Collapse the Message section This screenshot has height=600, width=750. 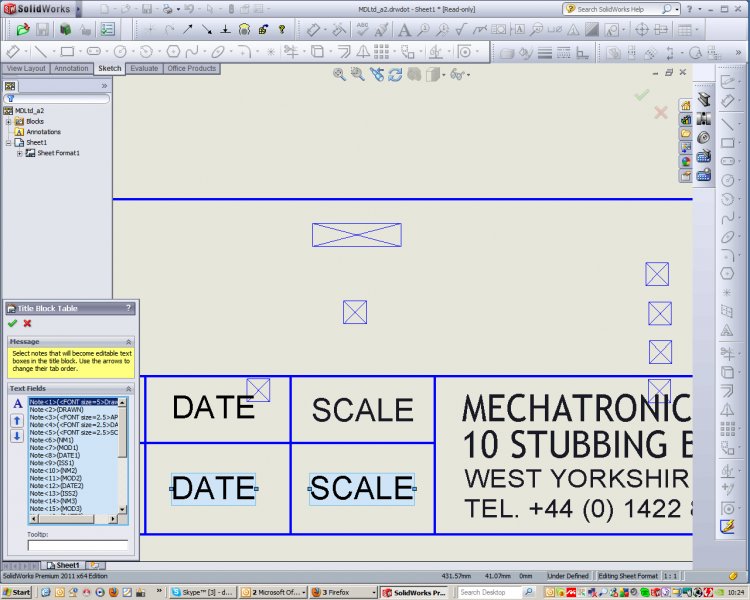coord(128,342)
